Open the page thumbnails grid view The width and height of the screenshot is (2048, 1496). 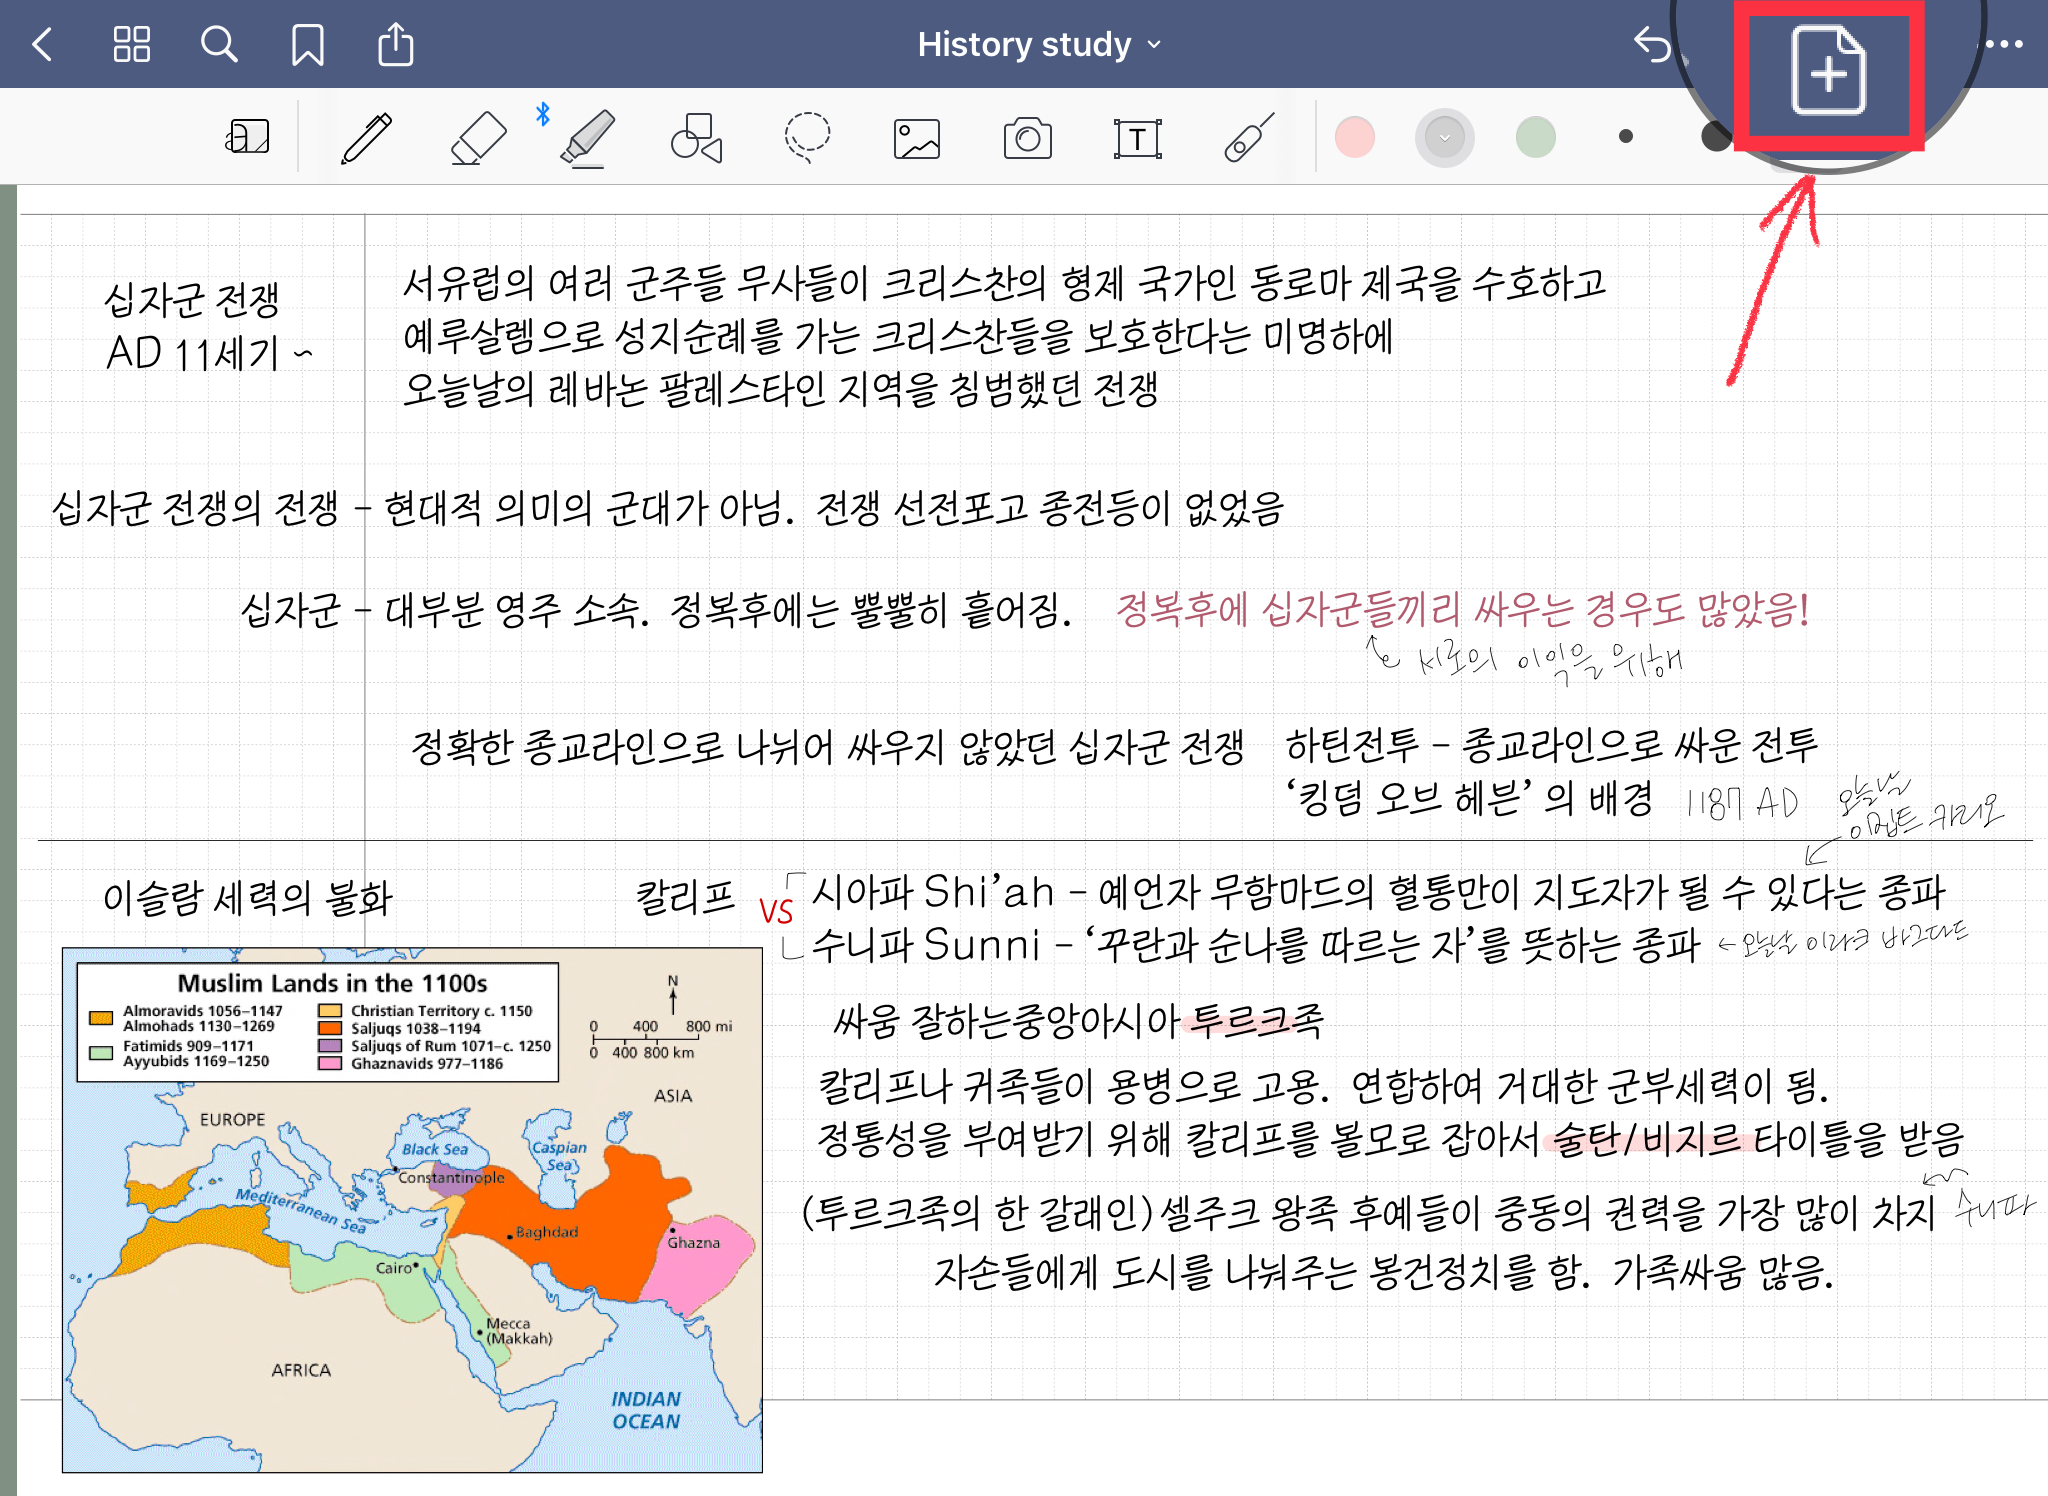(x=131, y=45)
